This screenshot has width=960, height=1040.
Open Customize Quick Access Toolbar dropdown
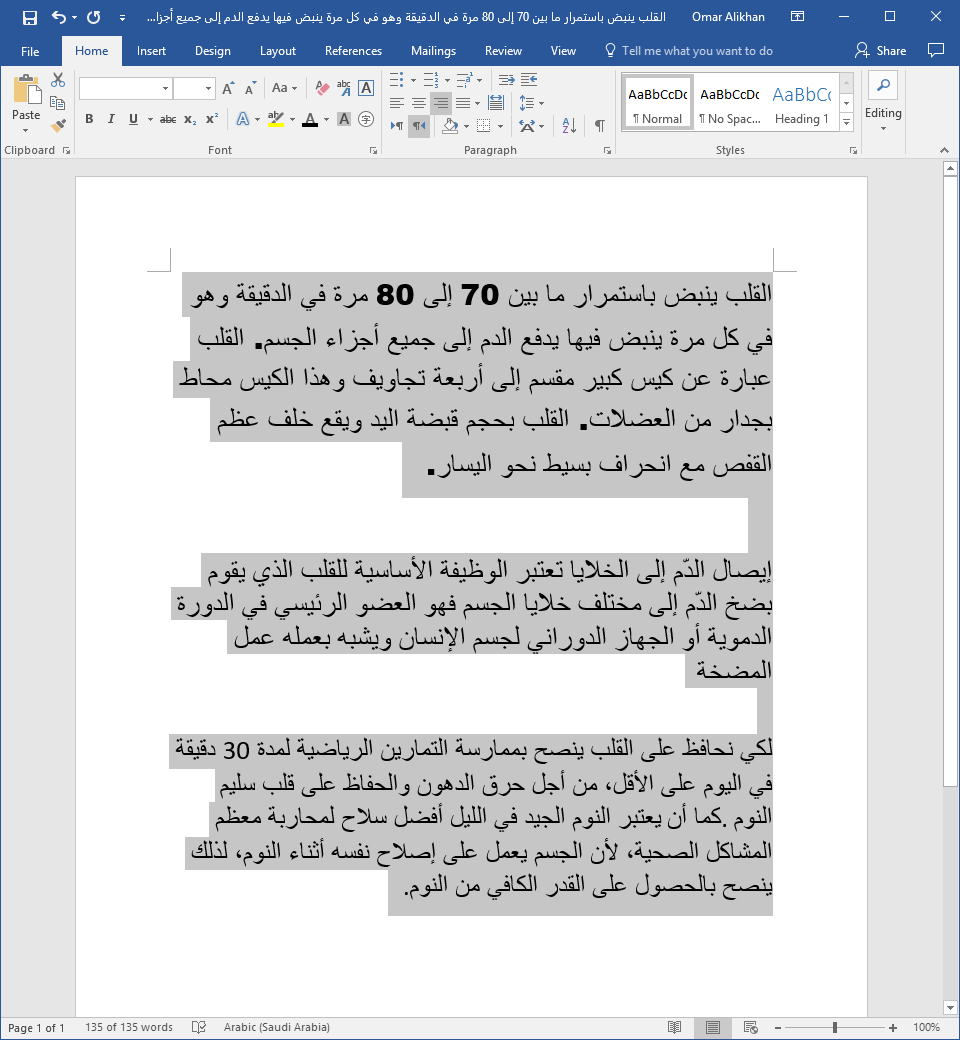122,18
